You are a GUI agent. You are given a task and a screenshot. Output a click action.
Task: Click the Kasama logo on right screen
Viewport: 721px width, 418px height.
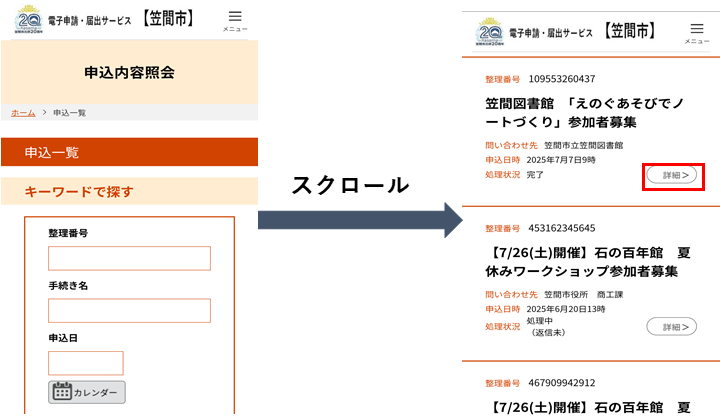(x=490, y=32)
